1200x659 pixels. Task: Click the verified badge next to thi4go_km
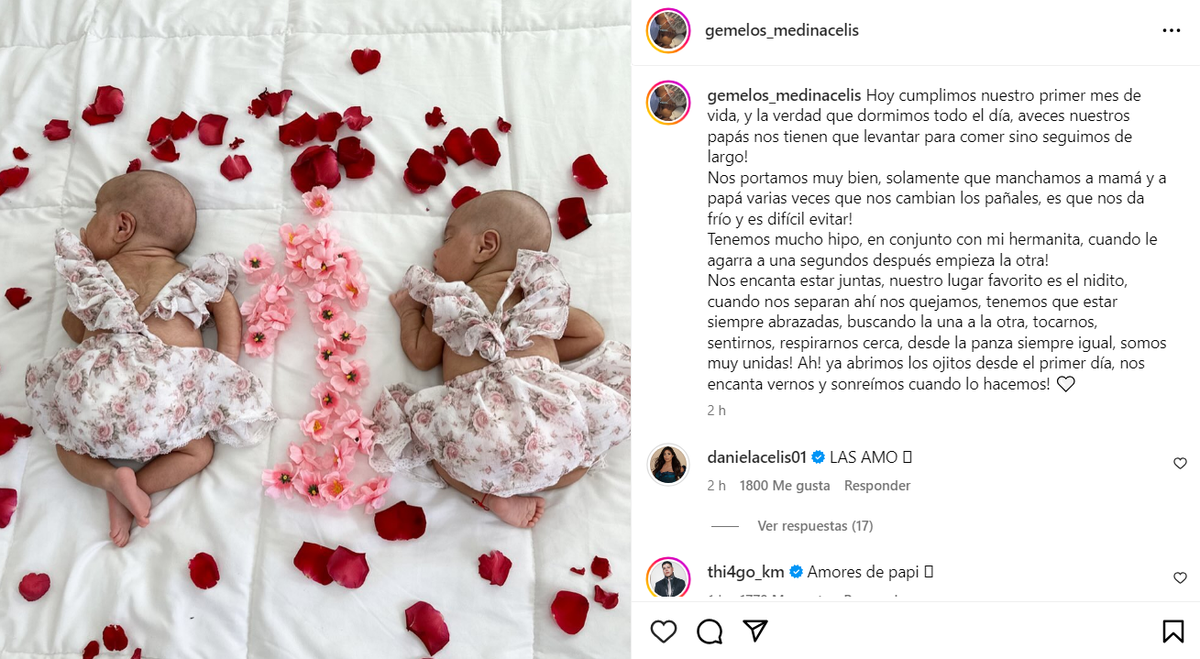pos(797,573)
